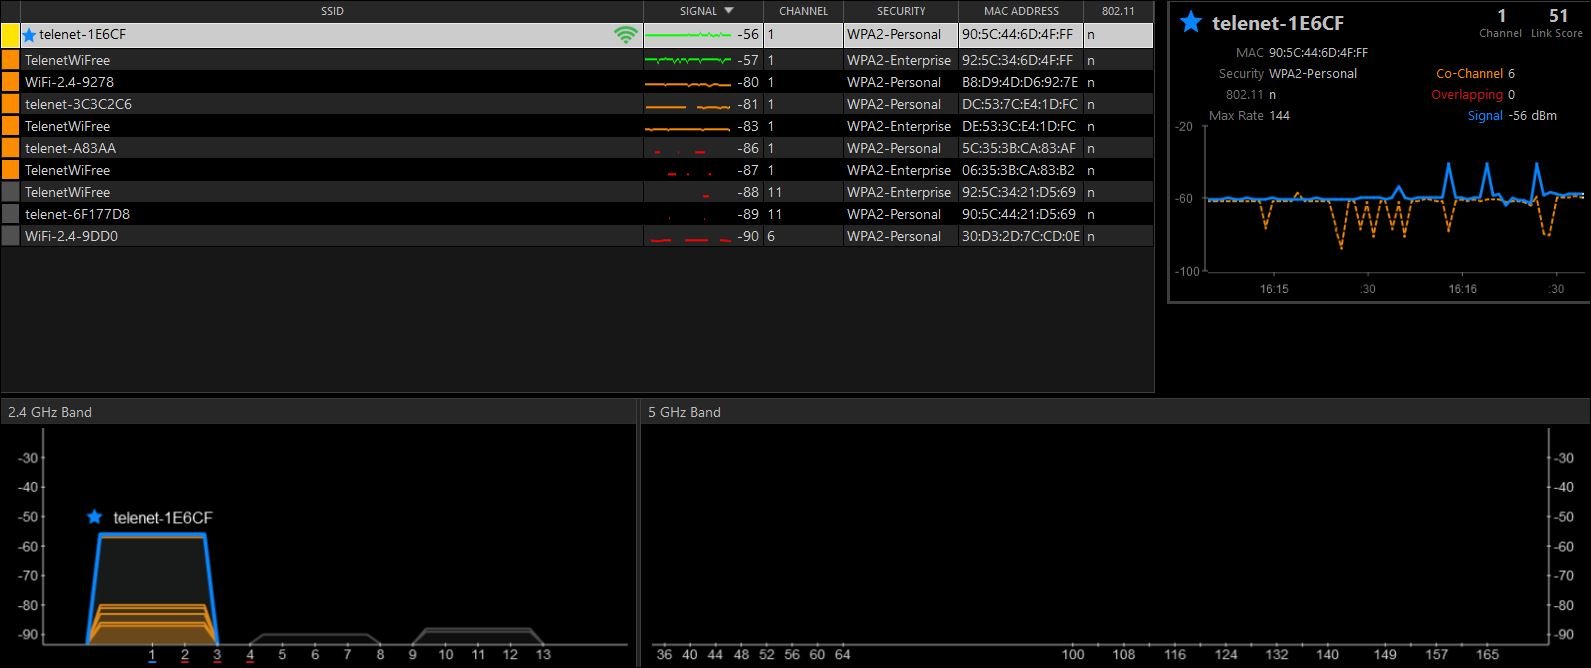Click the MAC ADDRESS column header
Viewport: 1591px width, 668px height.
pos(1021,11)
